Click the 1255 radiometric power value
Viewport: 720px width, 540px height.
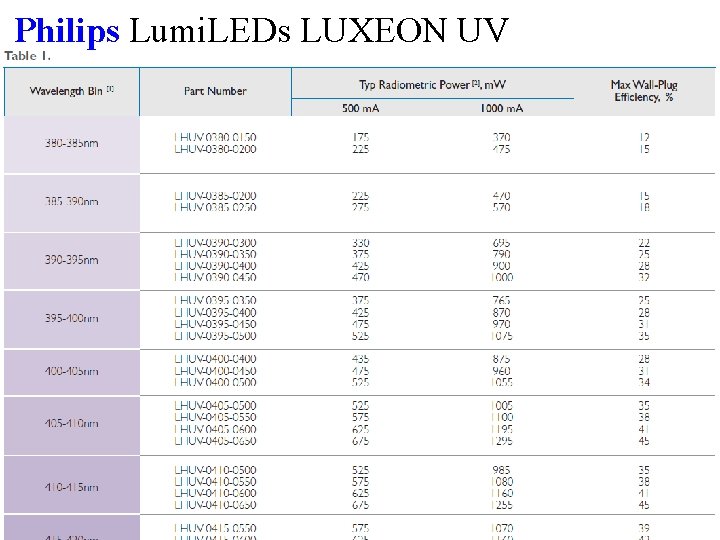[x=501, y=505]
